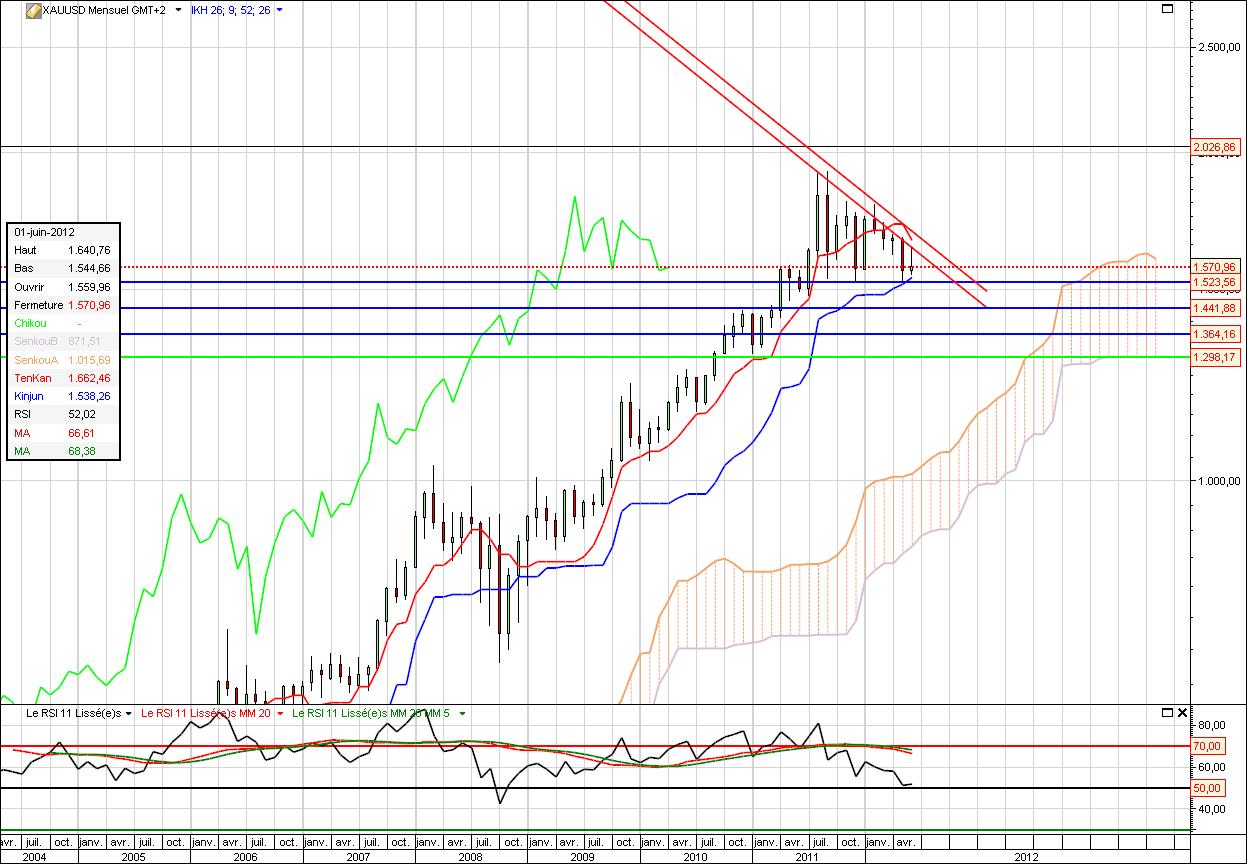Maximize the RSI indicator panel

pyautogui.click(x=1167, y=713)
